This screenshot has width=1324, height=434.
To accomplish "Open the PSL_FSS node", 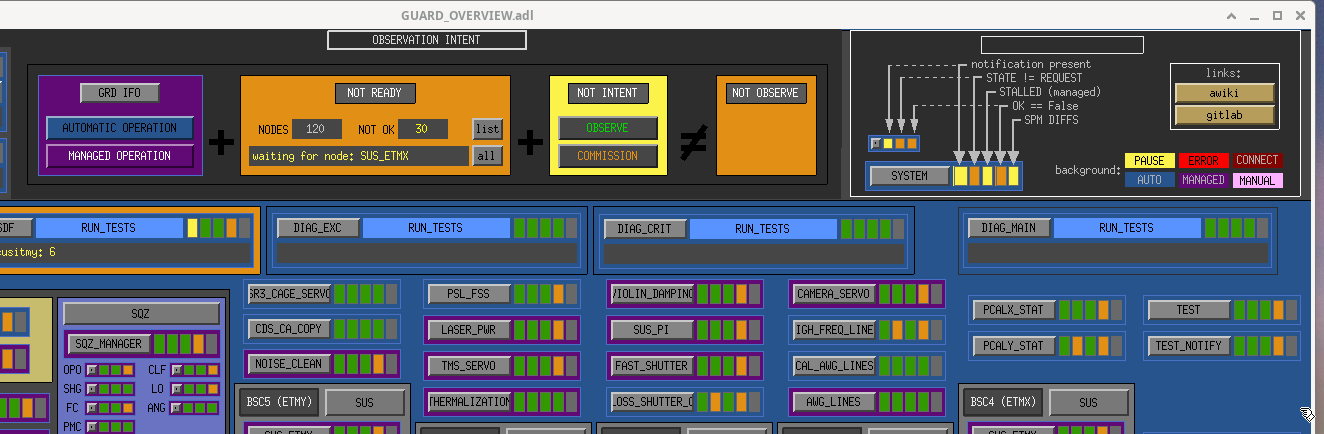I will (x=470, y=294).
